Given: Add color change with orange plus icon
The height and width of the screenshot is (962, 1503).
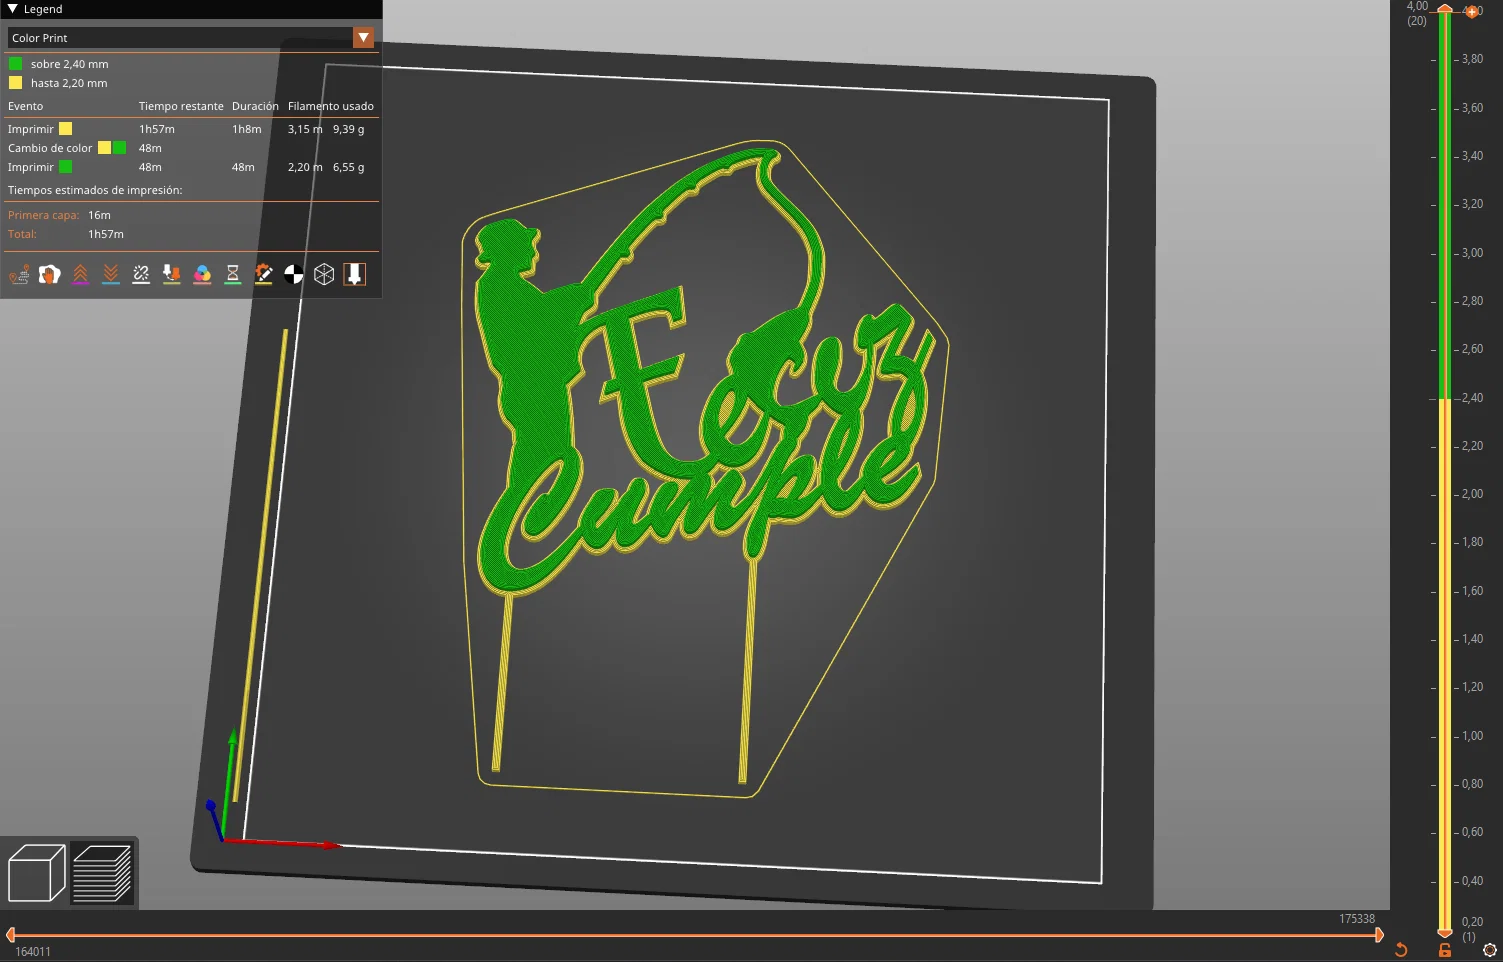Looking at the screenshot, I should (x=1471, y=11).
